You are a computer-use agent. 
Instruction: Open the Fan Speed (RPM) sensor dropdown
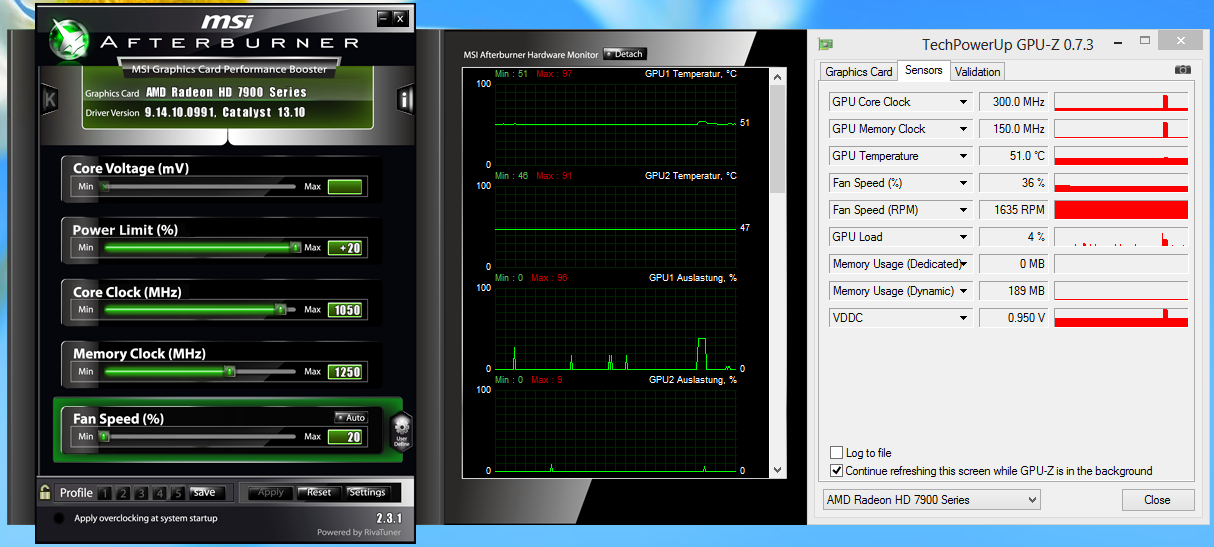pyautogui.click(x=964, y=210)
